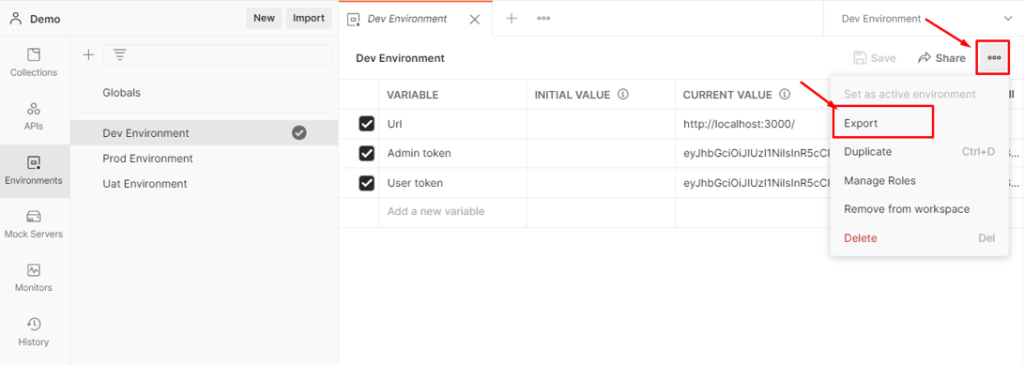
Task: Uncheck the Admin token variable checkbox
Action: [367, 153]
